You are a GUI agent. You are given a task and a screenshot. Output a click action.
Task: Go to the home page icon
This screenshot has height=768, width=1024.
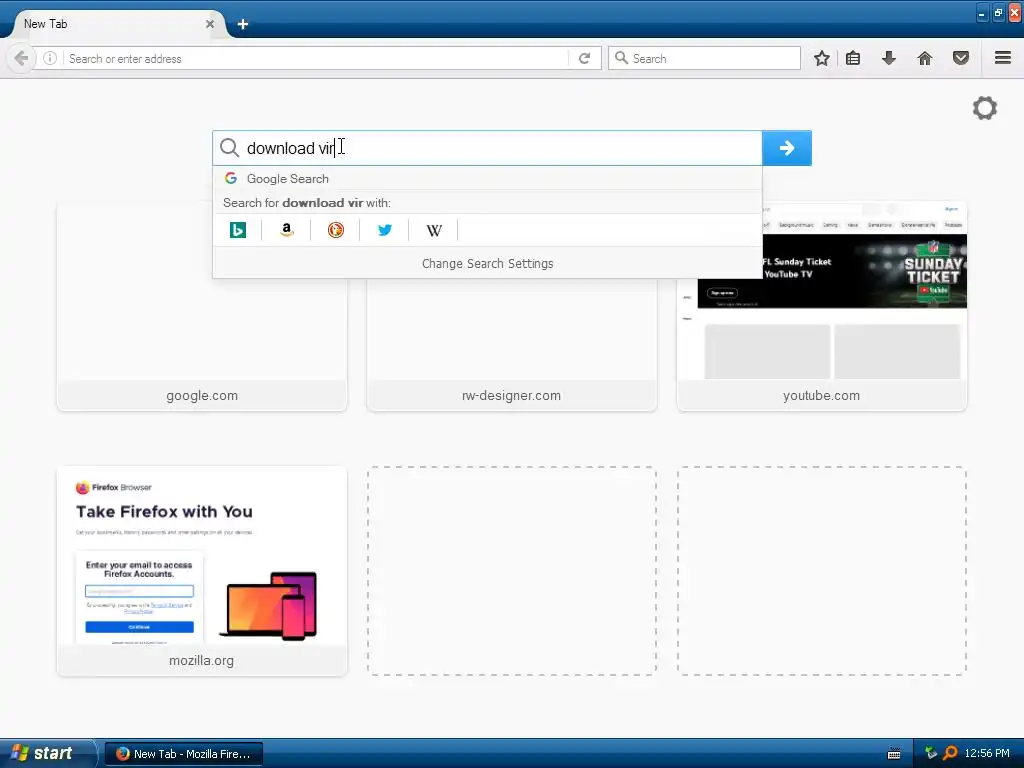(x=925, y=58)
